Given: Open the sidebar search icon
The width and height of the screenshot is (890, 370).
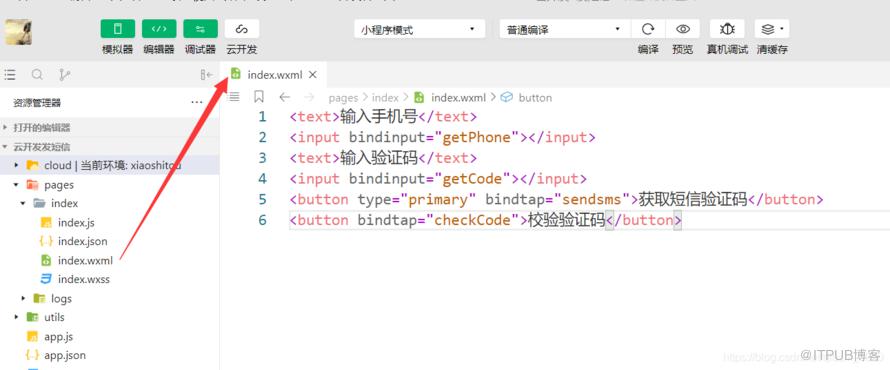Looking at the screenshot, I should pyautogui.click(x=37, y=74).
